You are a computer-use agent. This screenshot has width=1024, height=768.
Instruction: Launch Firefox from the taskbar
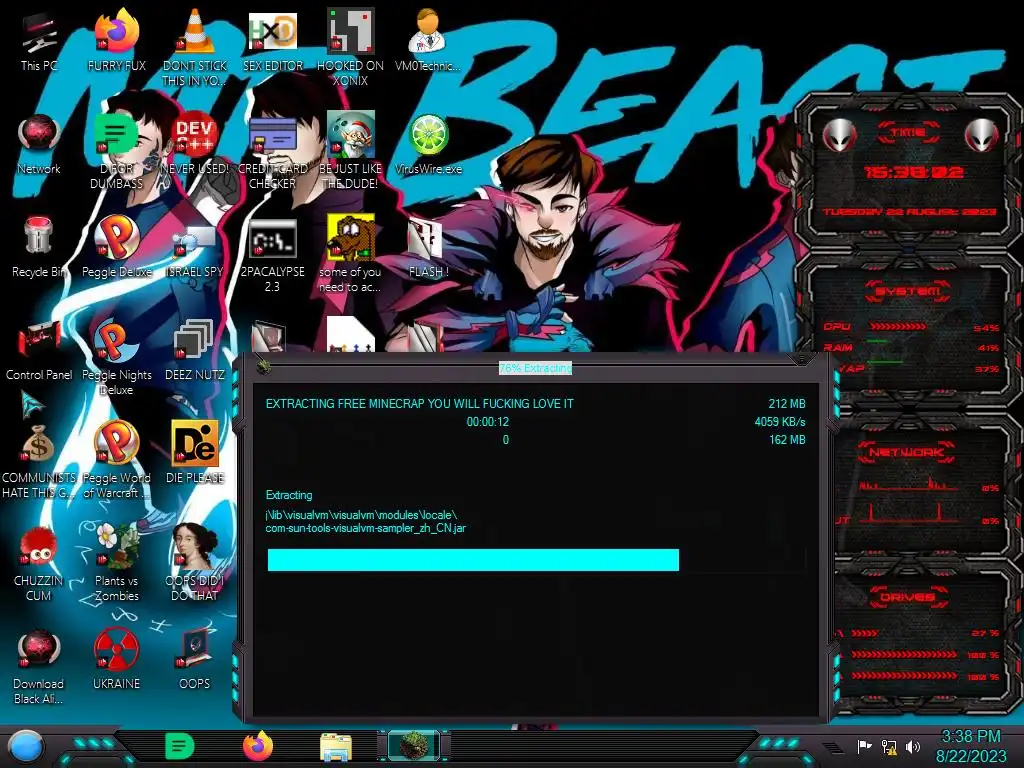258,746
